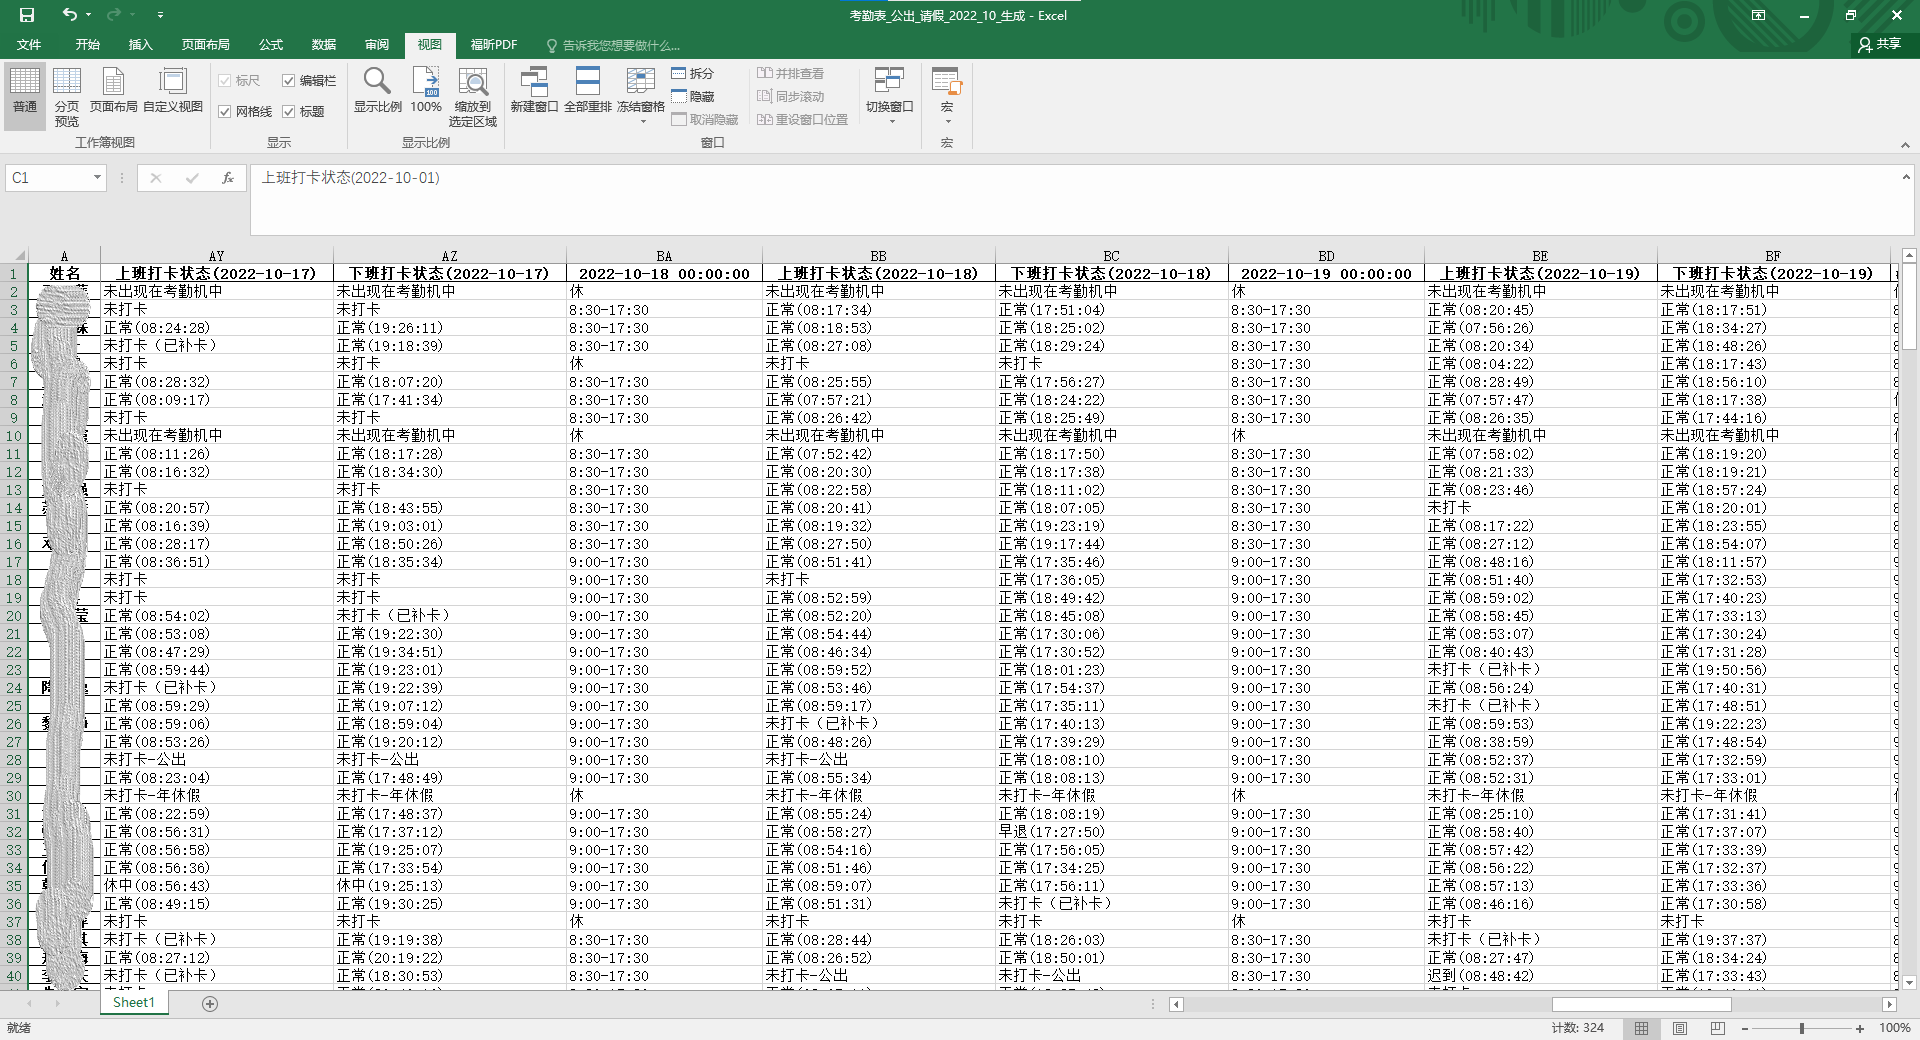The width and height of the screenshot is (1920, 1040).
Task: Click the zoom slider handle
Action: 1802,1028
